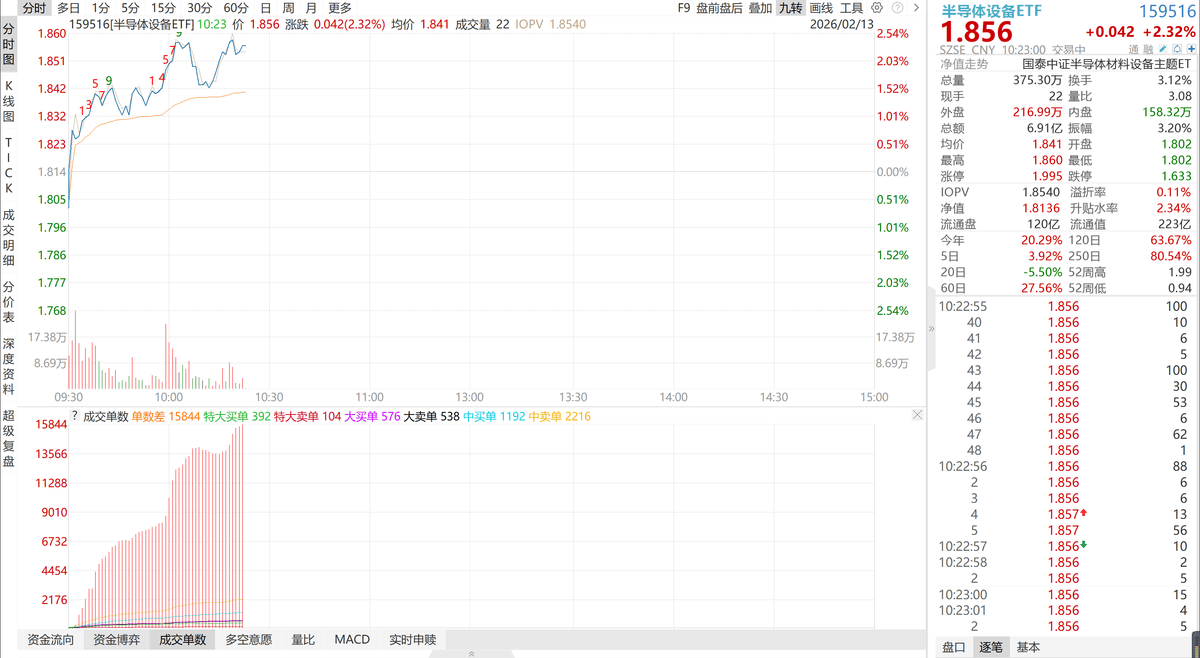Switch to 盘口 tab in right panel
The height and width of the screenshot is (658, 1200).
tap(955, 647)
